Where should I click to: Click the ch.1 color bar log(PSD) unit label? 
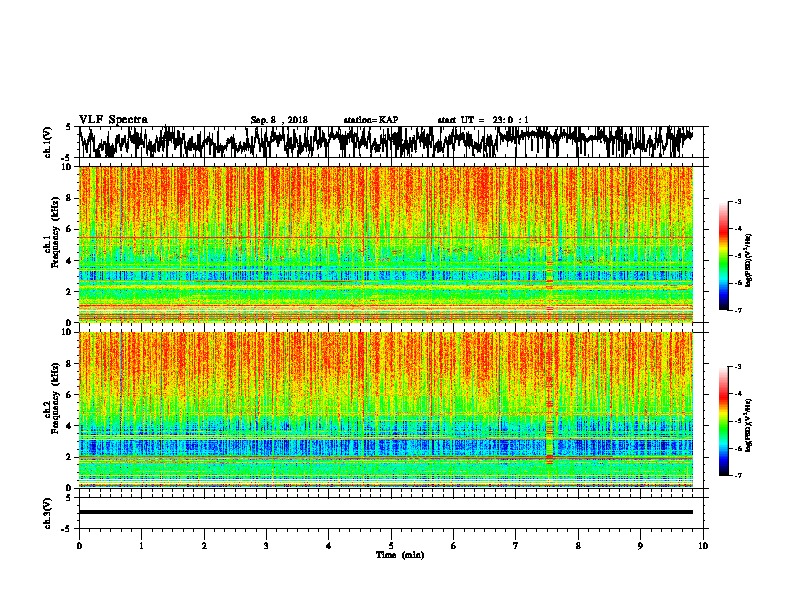(x=749, y=260)
